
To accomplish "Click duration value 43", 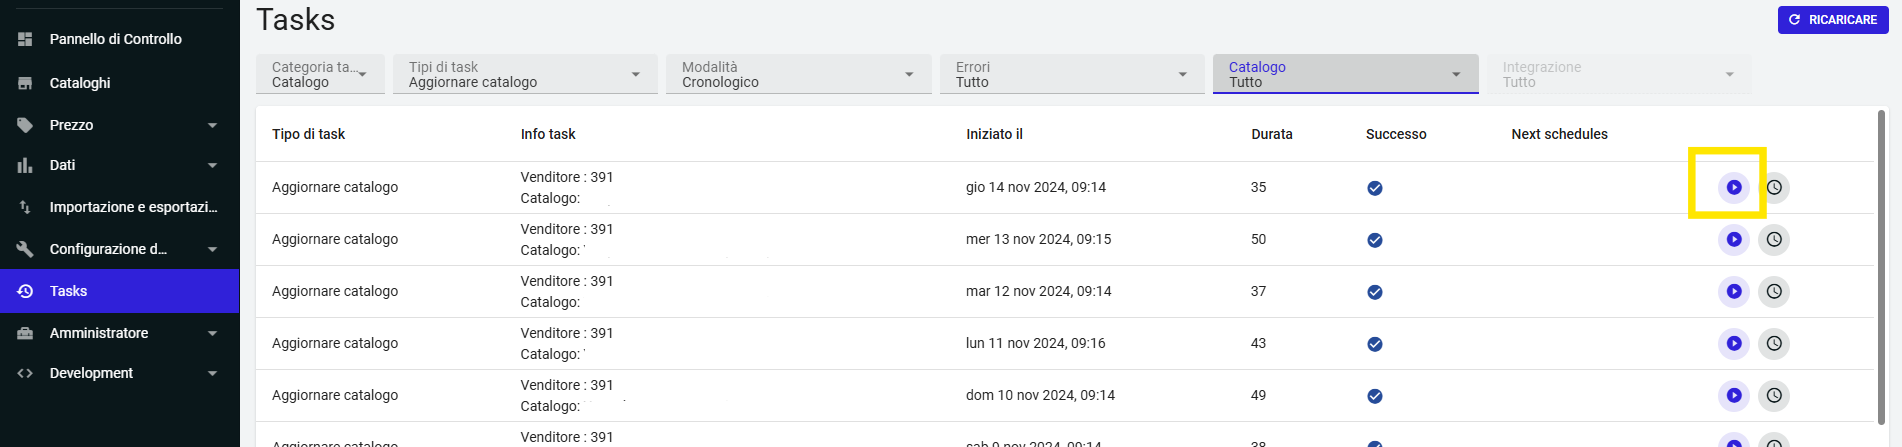I will pyautogui.click(x=1258, y=343).
